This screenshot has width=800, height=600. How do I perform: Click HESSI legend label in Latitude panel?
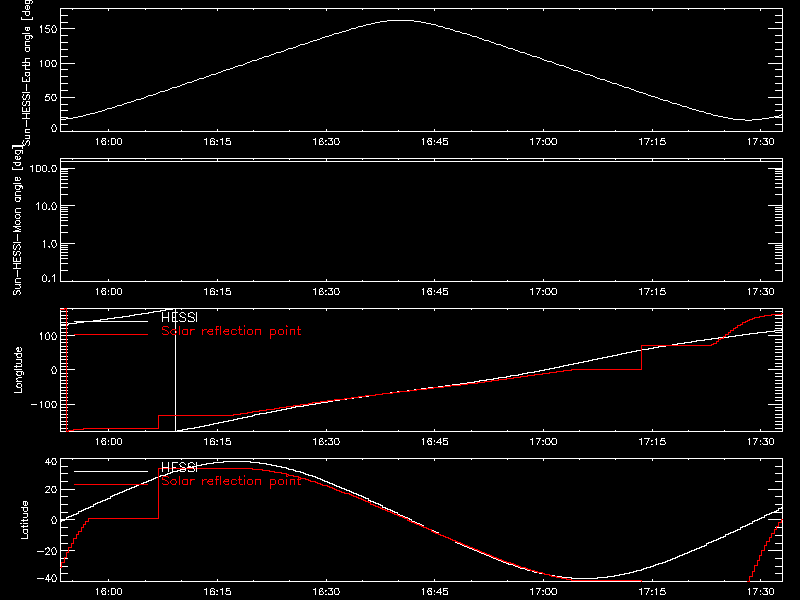pyautogui.click(x=179, y=467)
